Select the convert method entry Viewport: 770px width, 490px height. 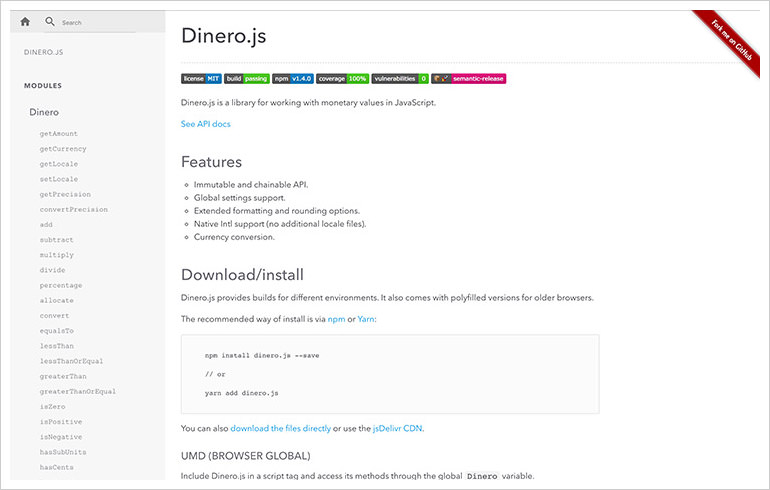pos(54,316)
